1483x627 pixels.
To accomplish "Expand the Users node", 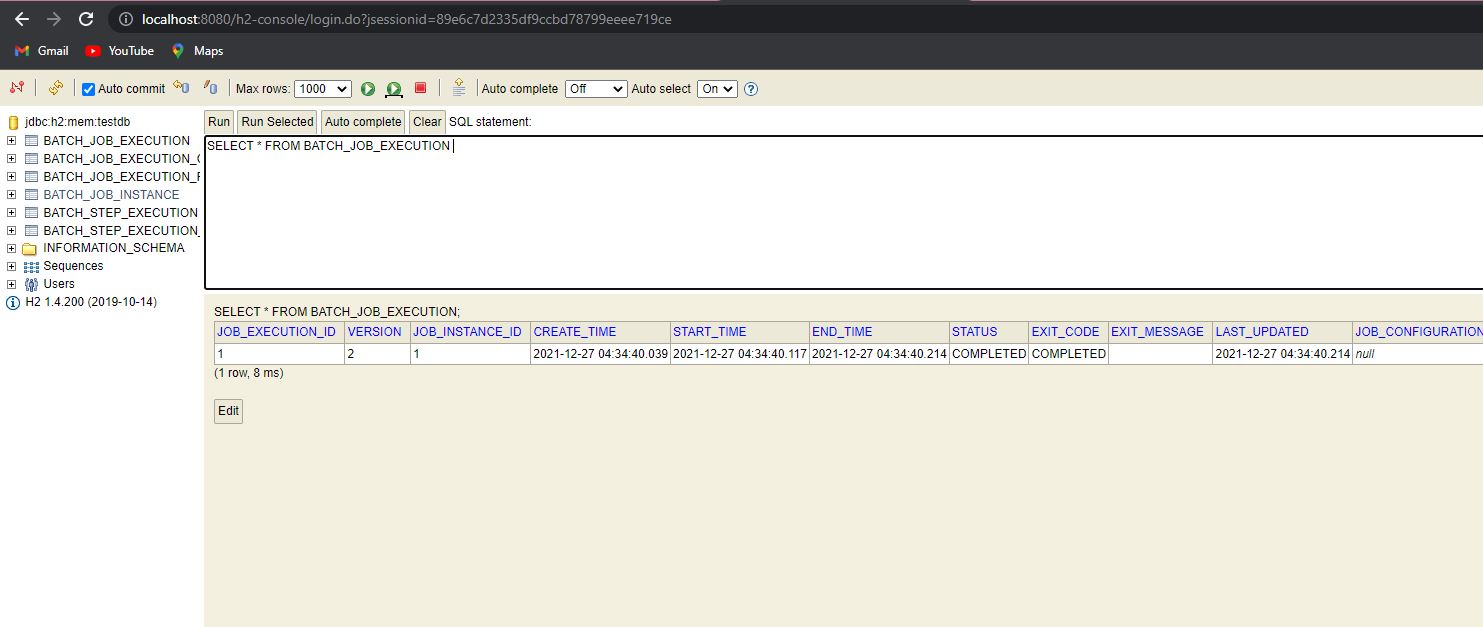I will pos(12,284).
